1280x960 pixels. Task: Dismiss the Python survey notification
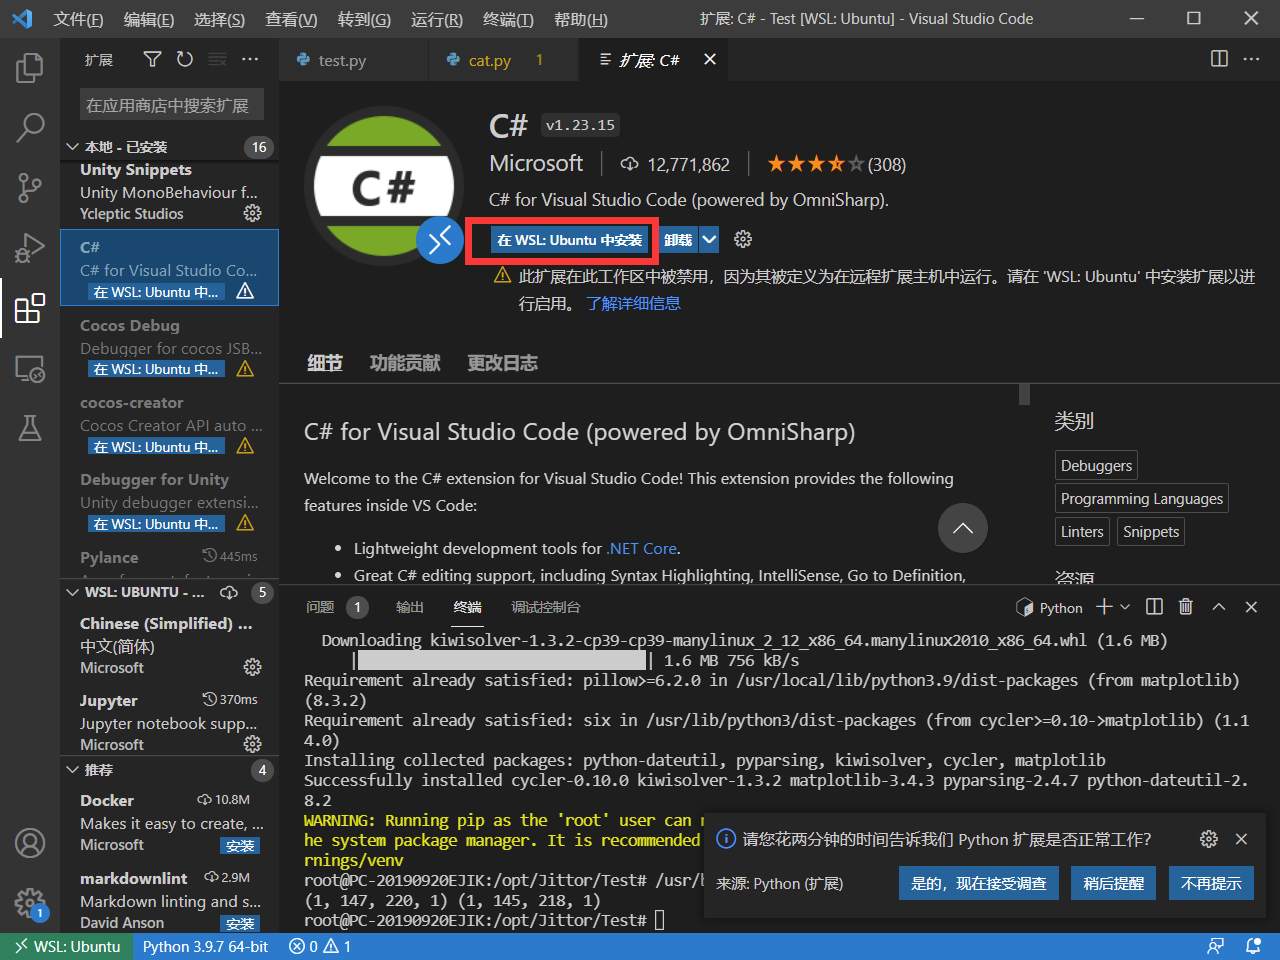1241,839
